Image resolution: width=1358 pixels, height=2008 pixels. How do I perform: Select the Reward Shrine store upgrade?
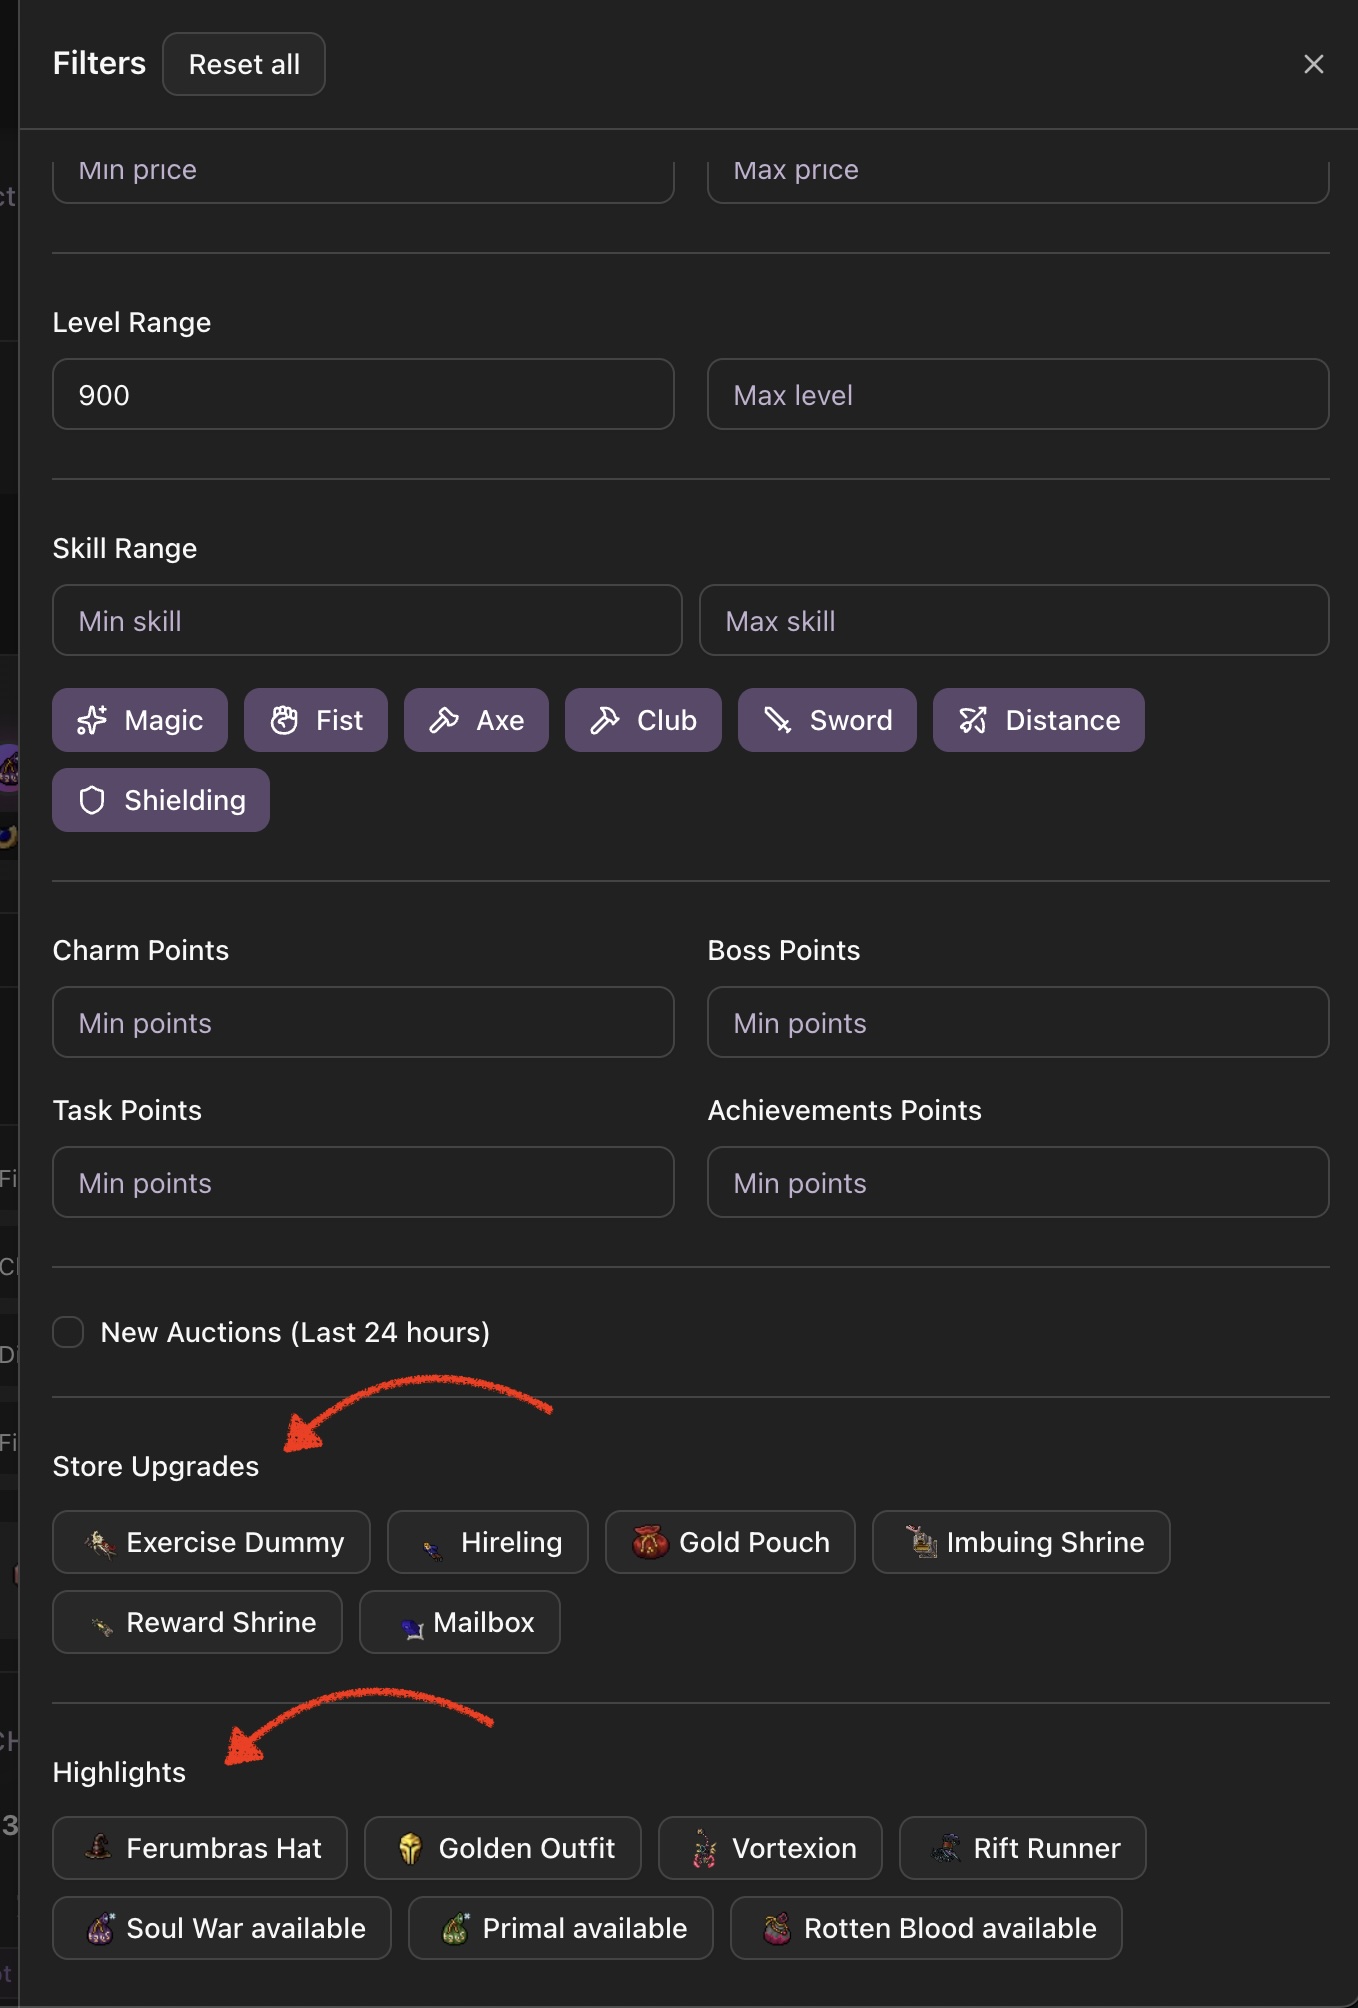(197, 1622)
